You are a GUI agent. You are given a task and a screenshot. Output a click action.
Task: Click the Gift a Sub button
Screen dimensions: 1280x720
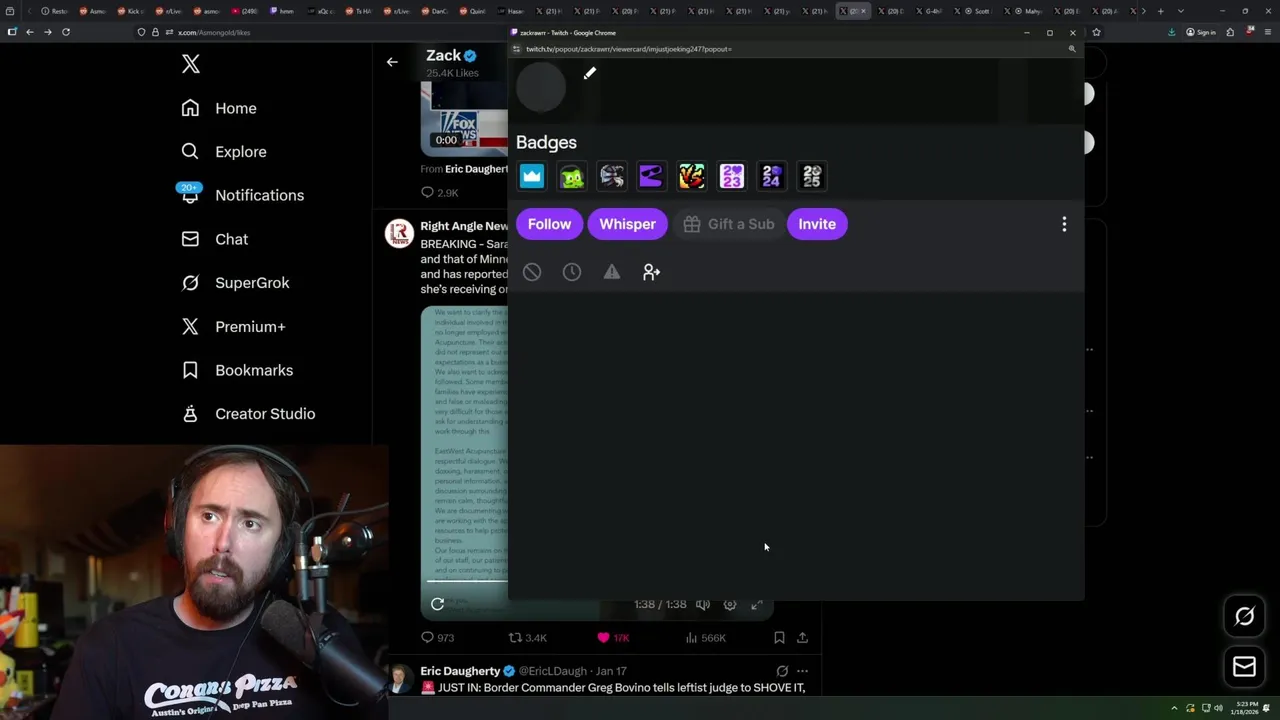click(729, 224)
